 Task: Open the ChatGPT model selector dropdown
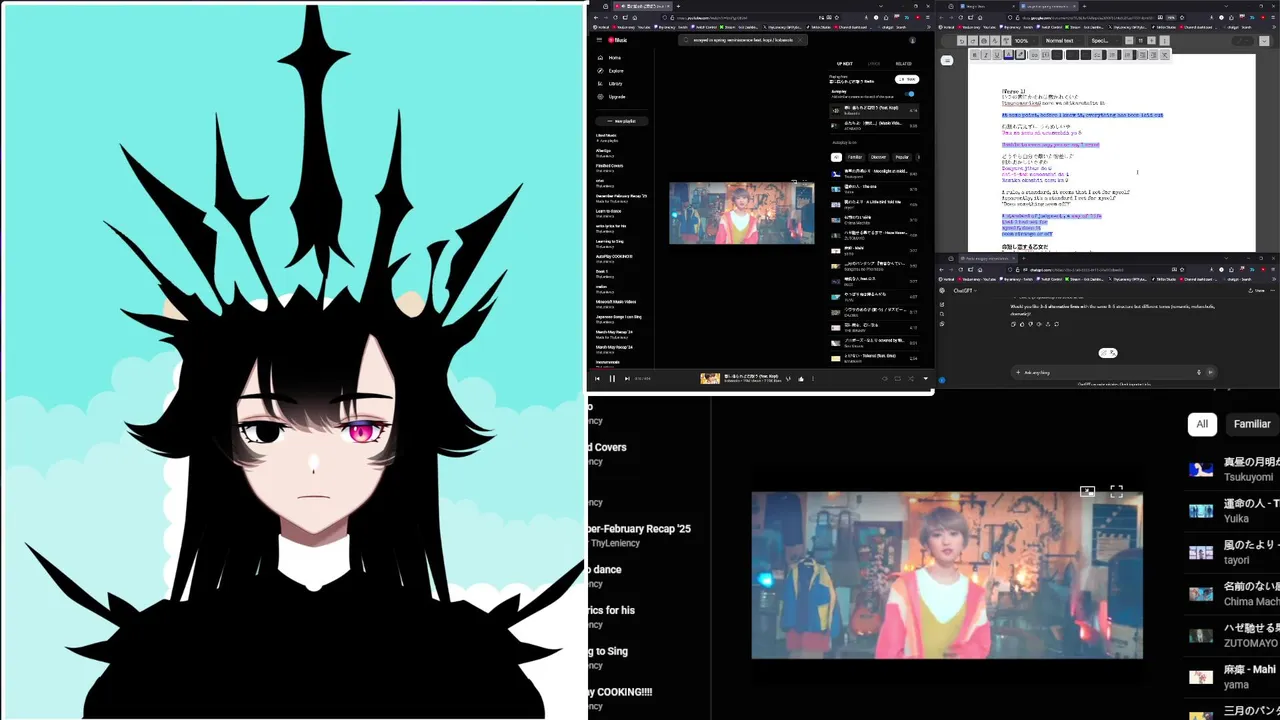pos(965,291)
